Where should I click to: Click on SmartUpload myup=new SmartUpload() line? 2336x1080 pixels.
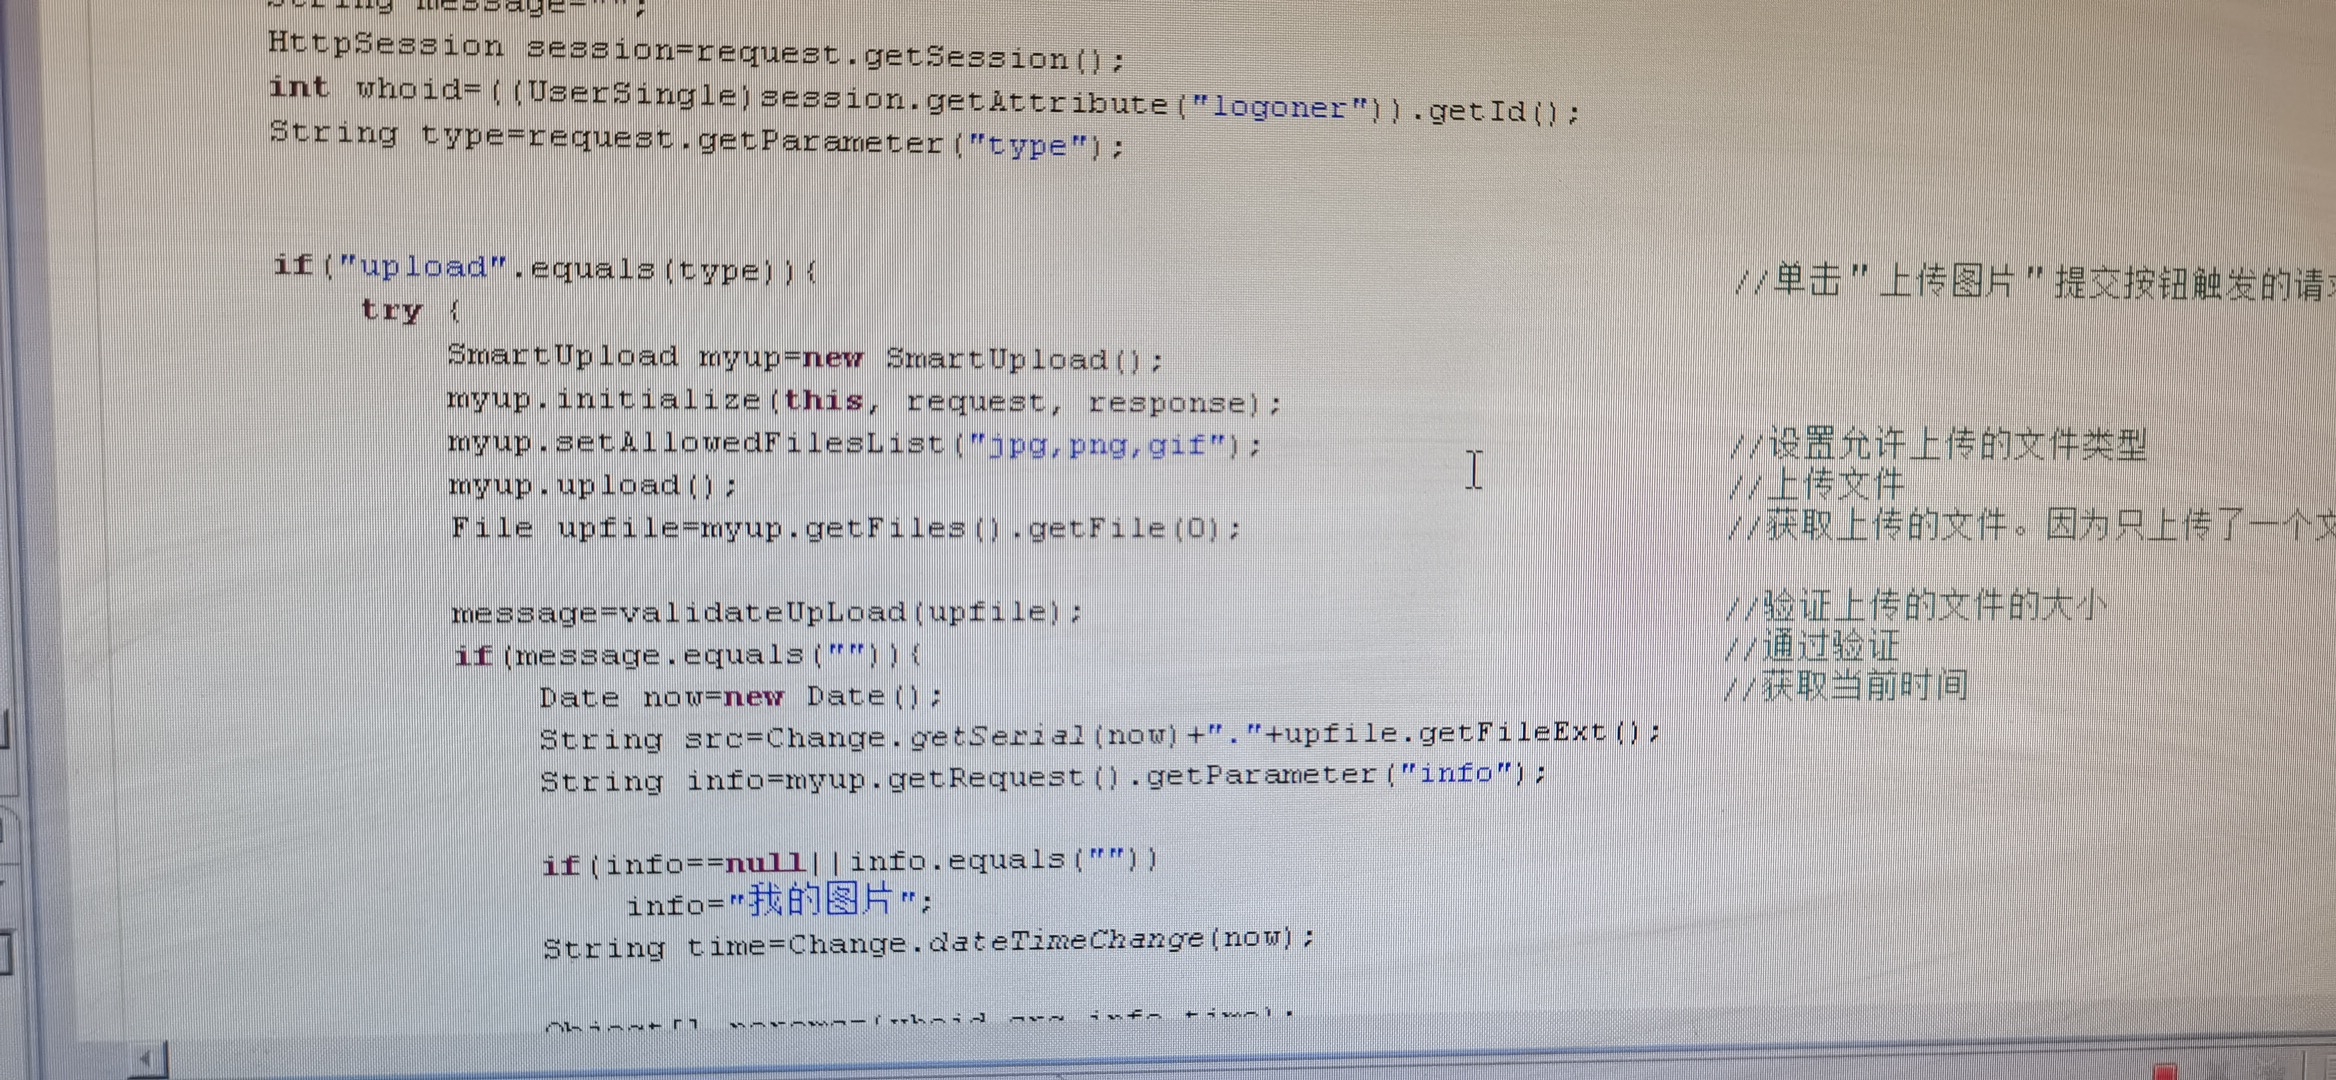pyautogui.click(x=805, y=358)
